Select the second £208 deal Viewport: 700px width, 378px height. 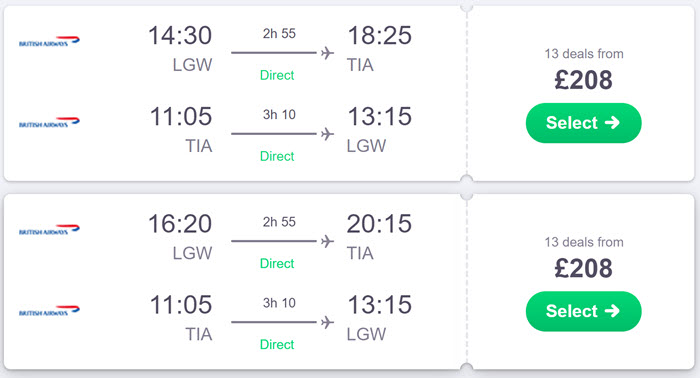pyautogui.click(x=583, y=311)
